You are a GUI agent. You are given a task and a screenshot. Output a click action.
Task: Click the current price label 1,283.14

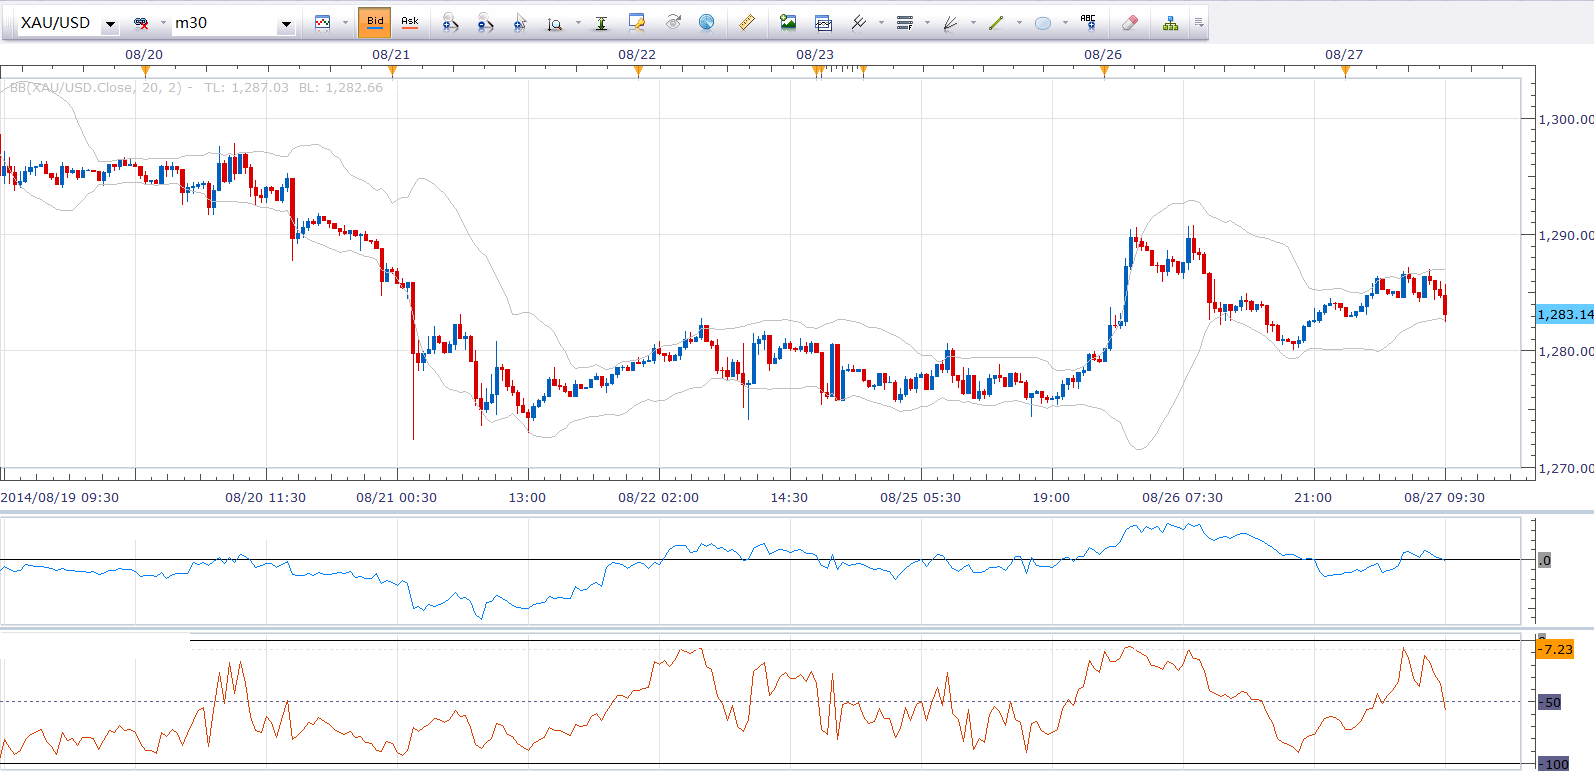1564,314
